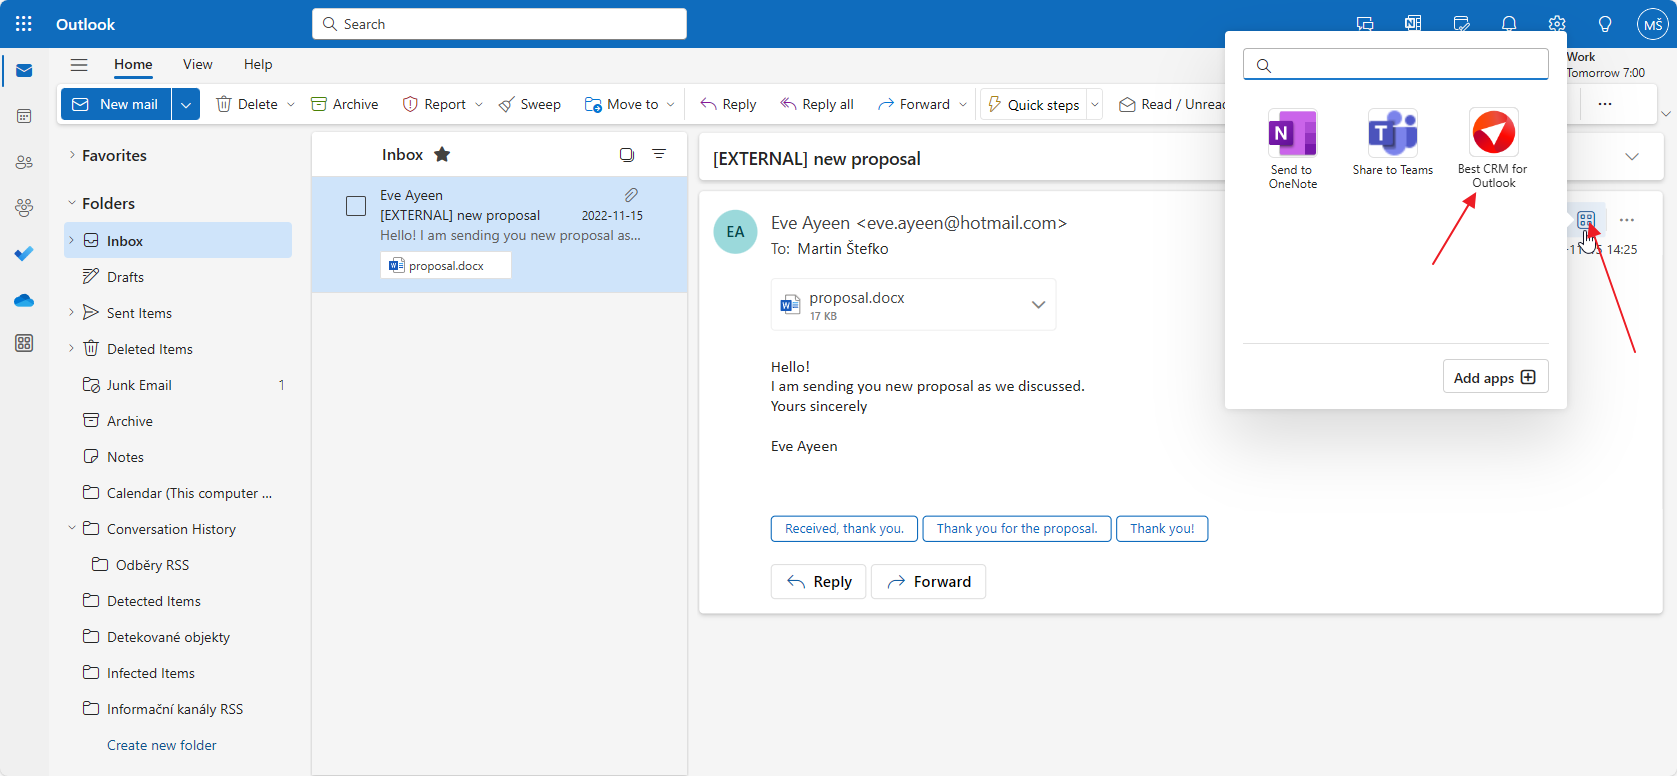Click the apps flyout search field

tap(1396, 65)
